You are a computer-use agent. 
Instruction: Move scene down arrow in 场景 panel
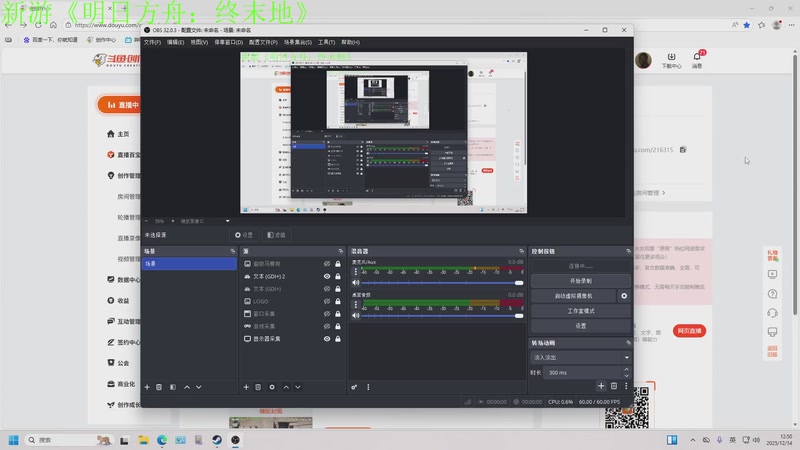point(199,387)
